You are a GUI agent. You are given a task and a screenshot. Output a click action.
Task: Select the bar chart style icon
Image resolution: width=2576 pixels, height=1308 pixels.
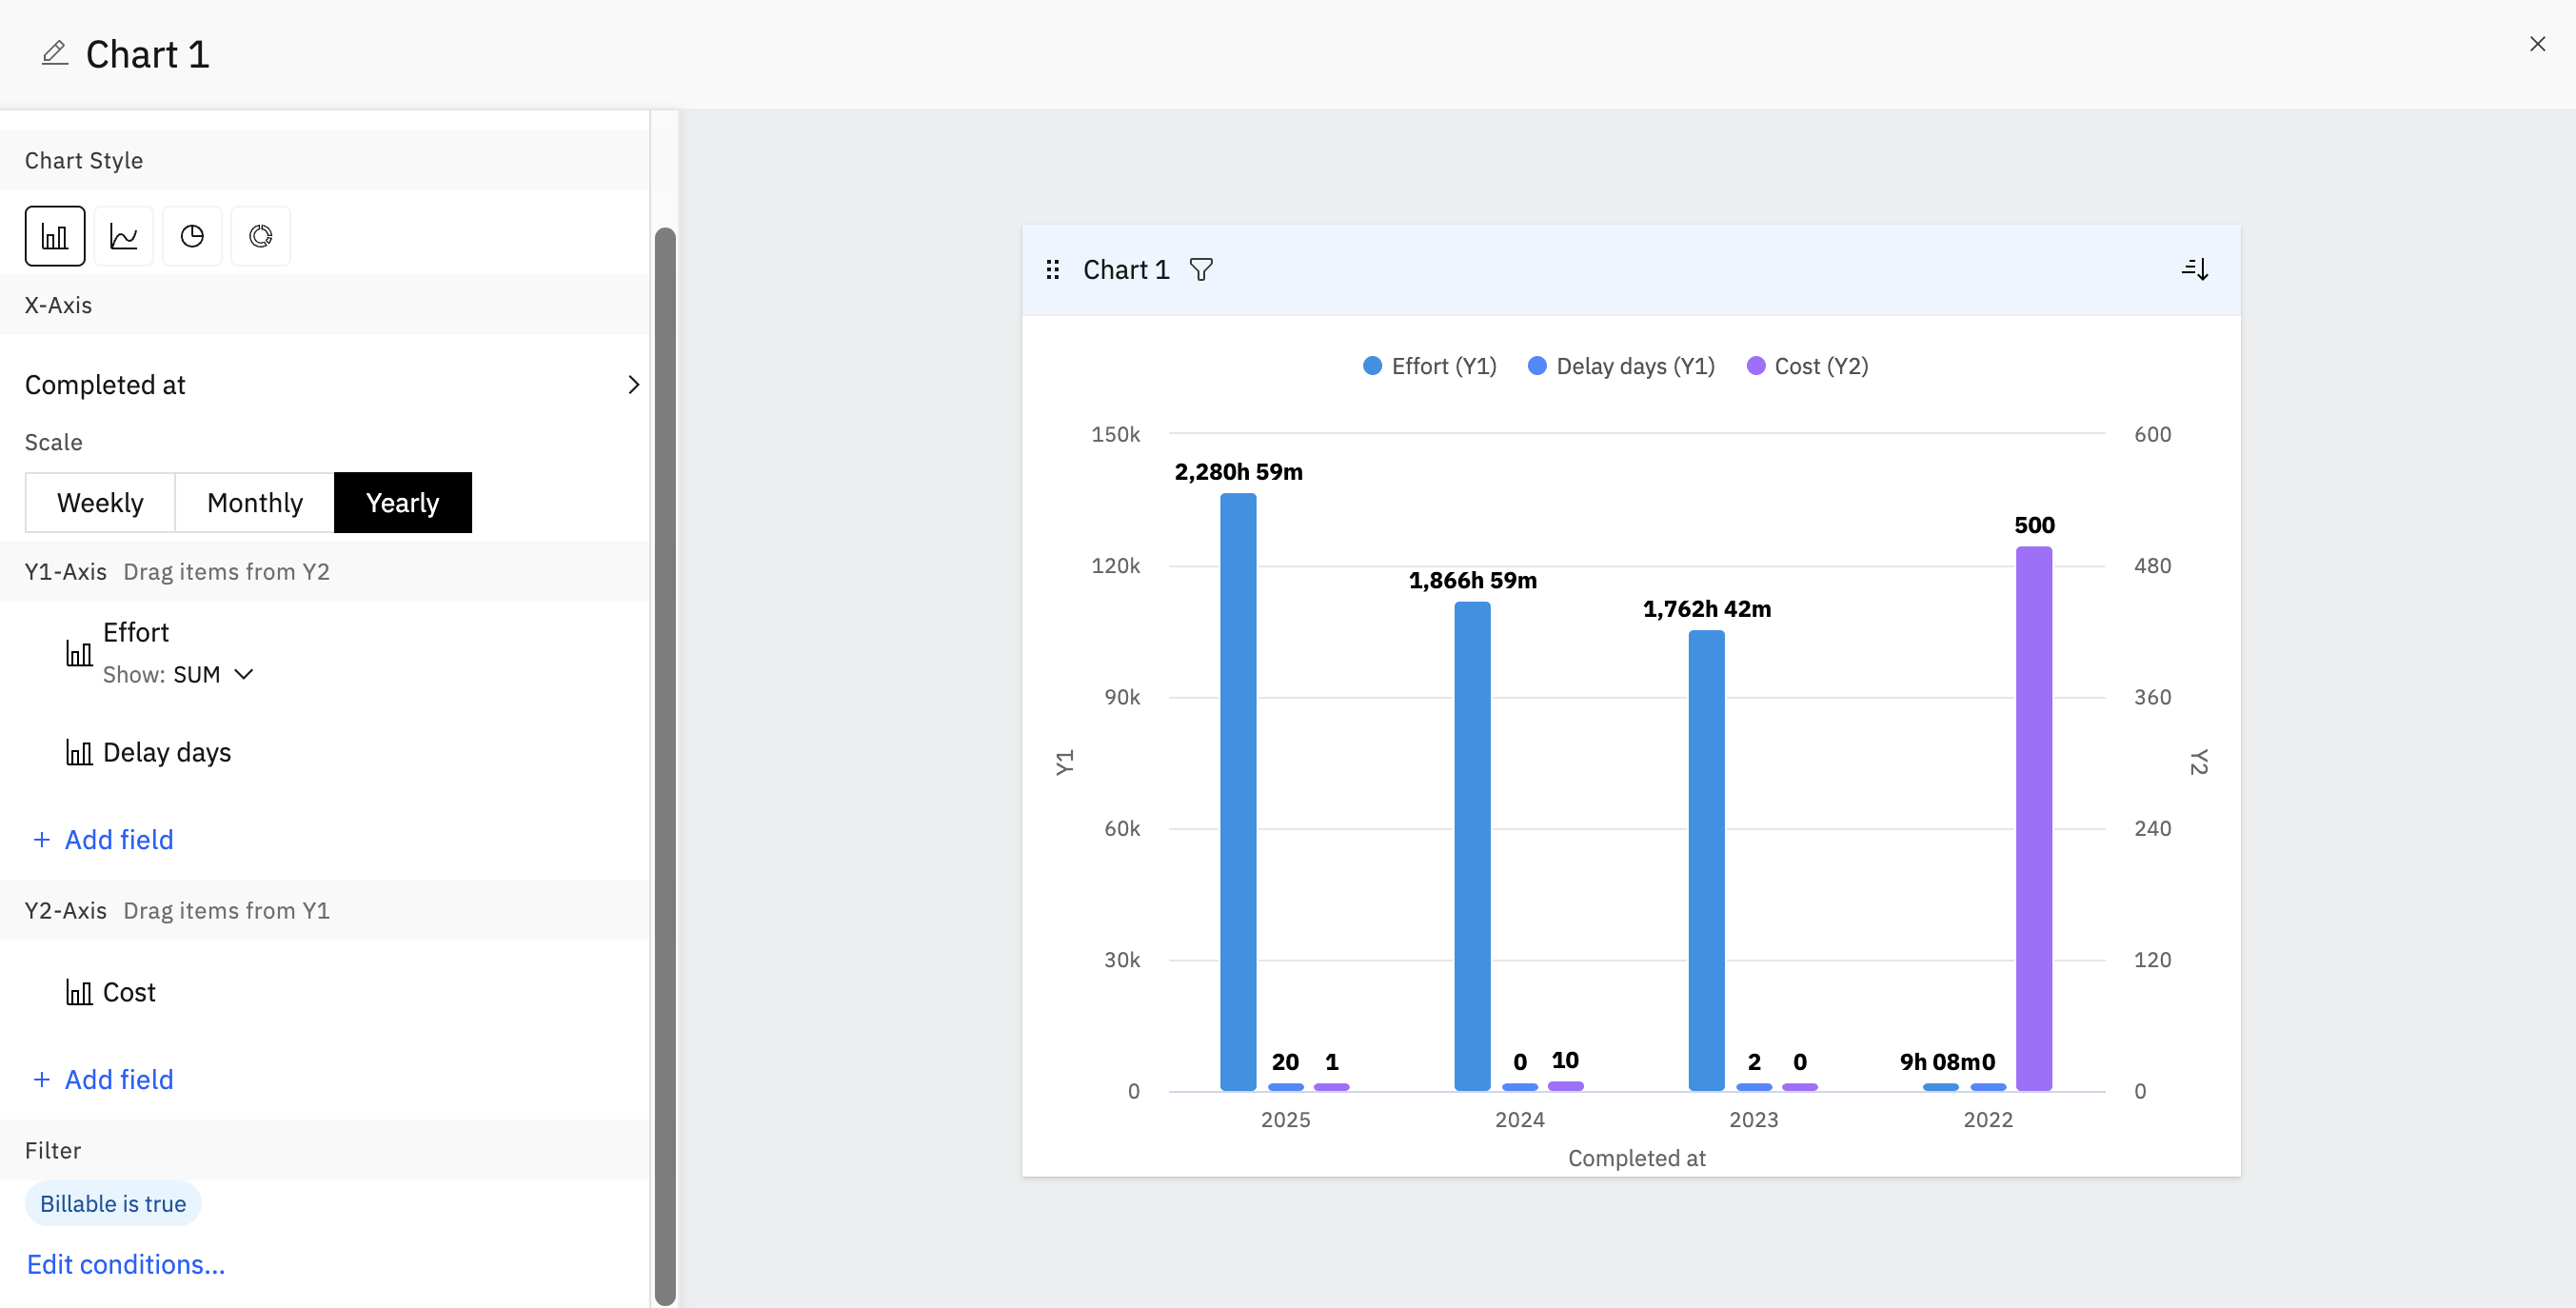point(54,236)
